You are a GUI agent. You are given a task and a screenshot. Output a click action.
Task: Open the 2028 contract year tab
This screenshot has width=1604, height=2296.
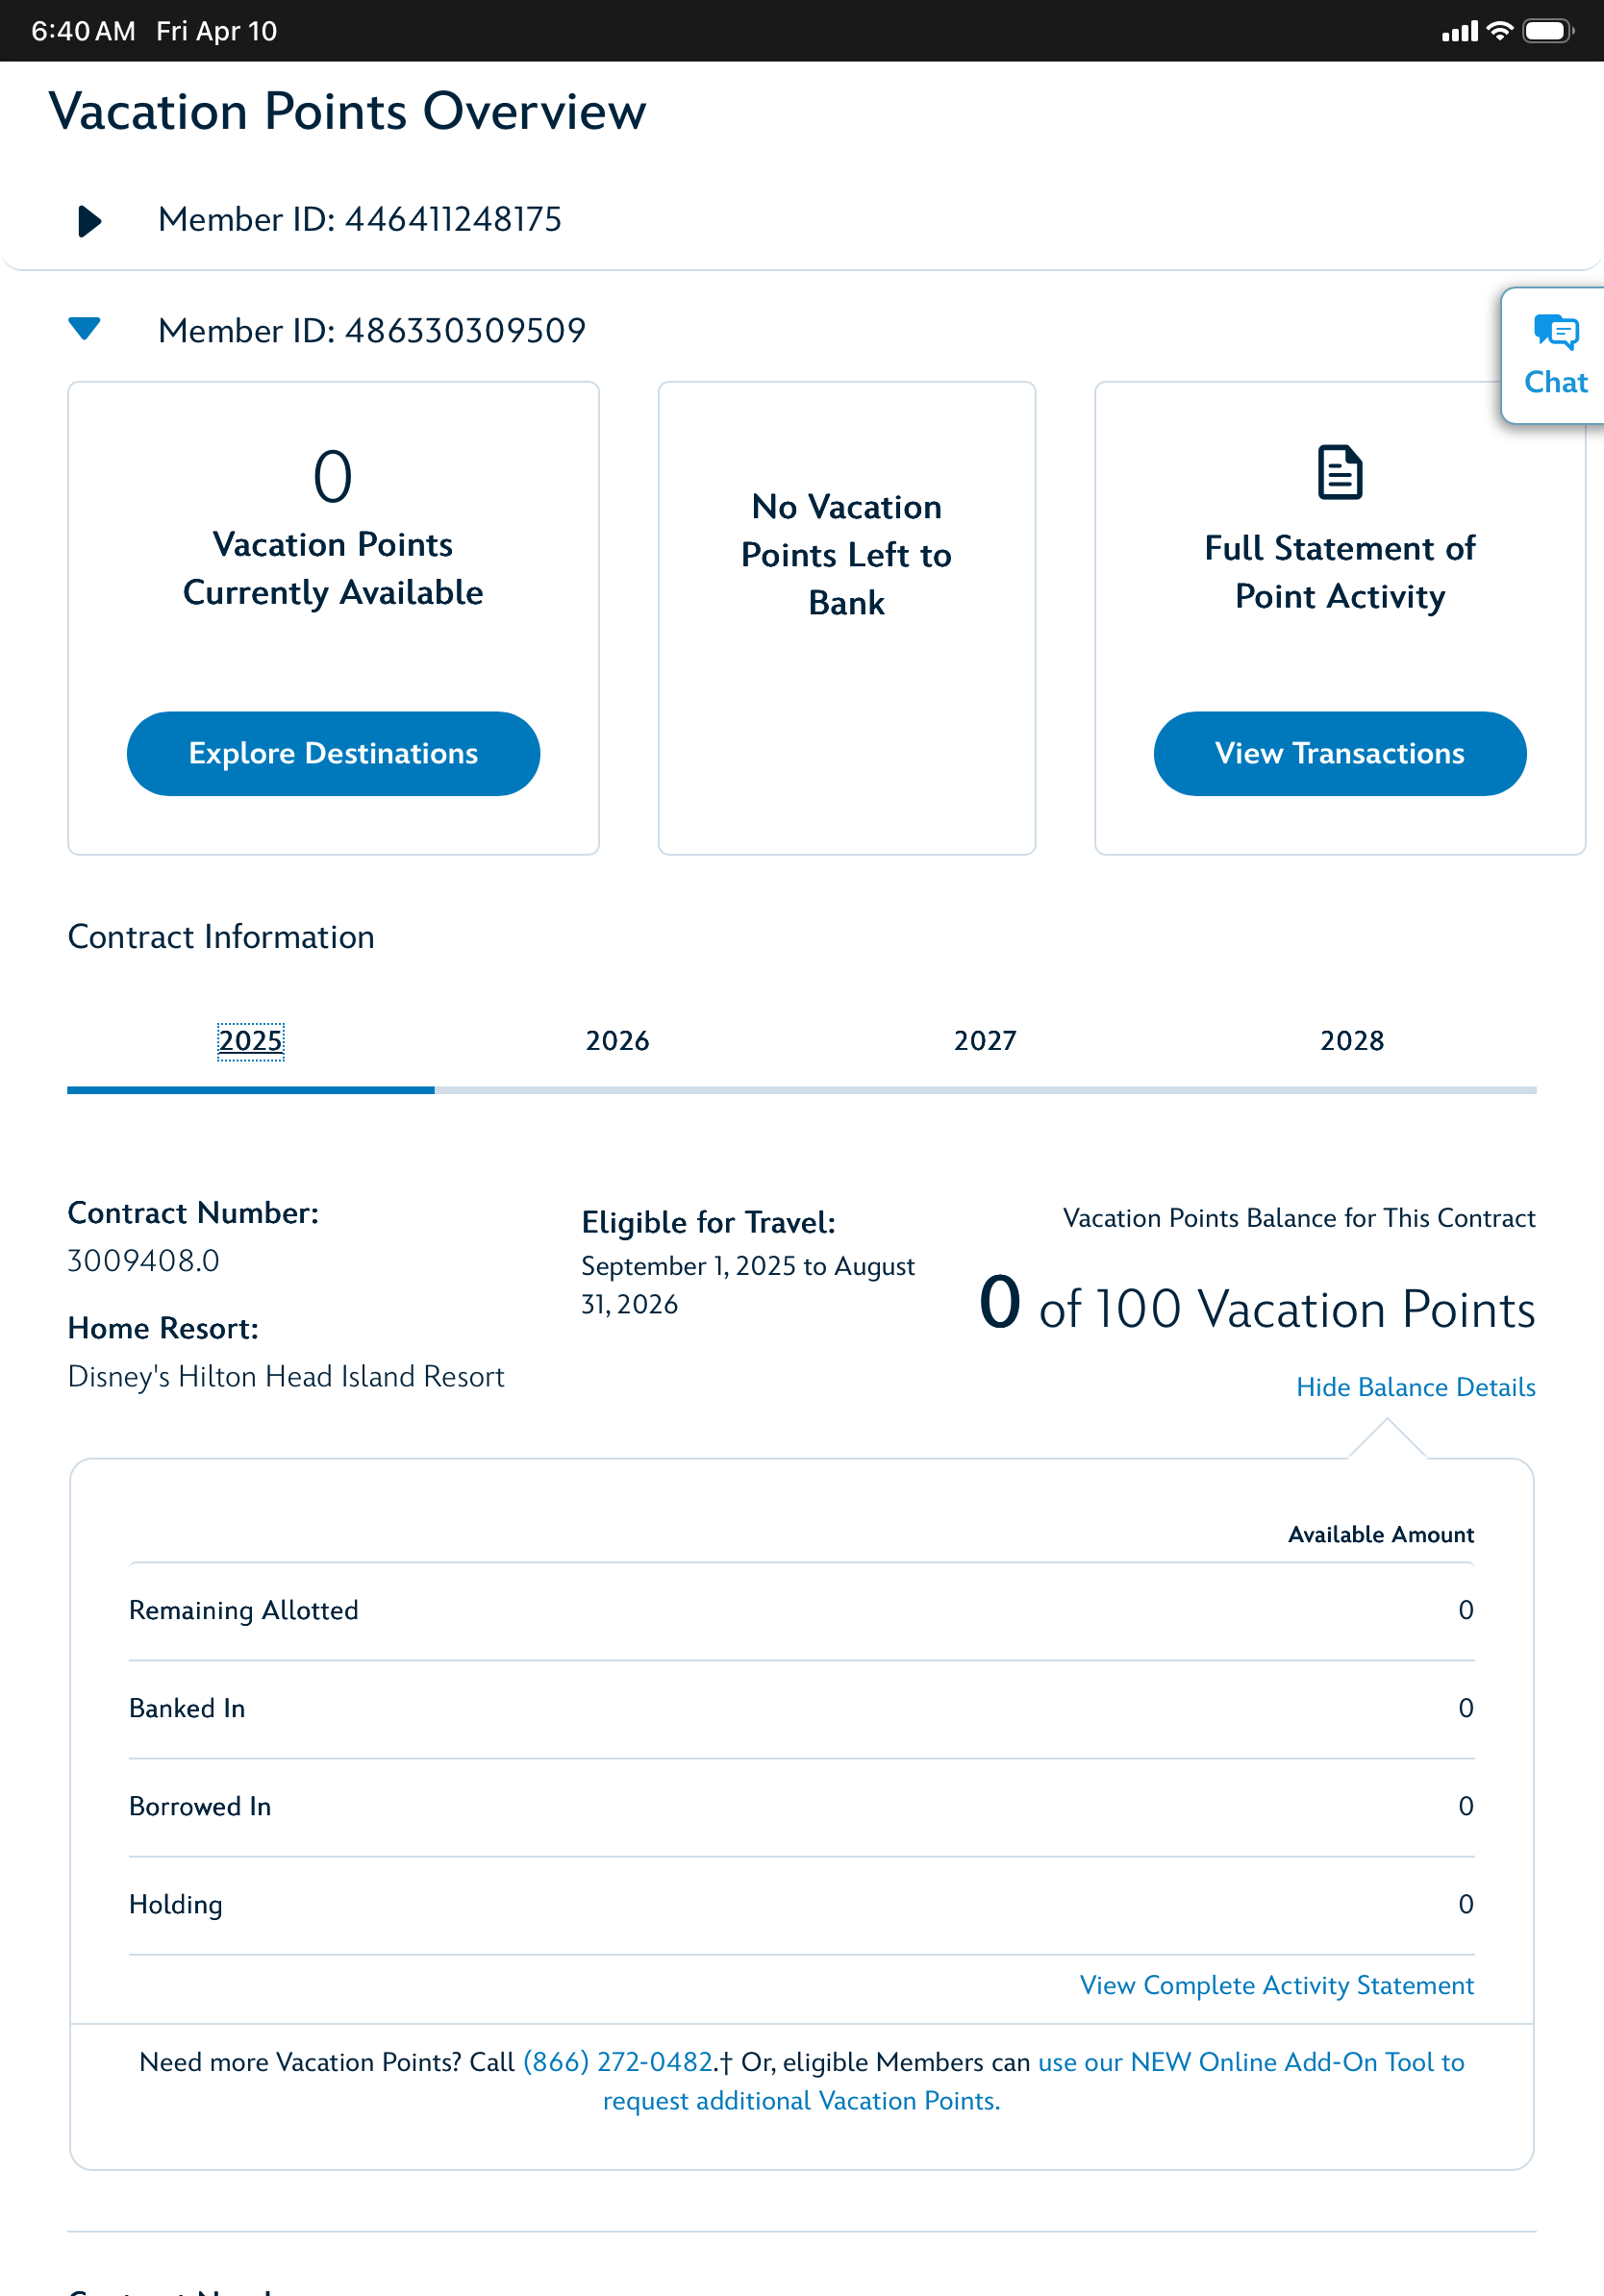point(1352,1041)
